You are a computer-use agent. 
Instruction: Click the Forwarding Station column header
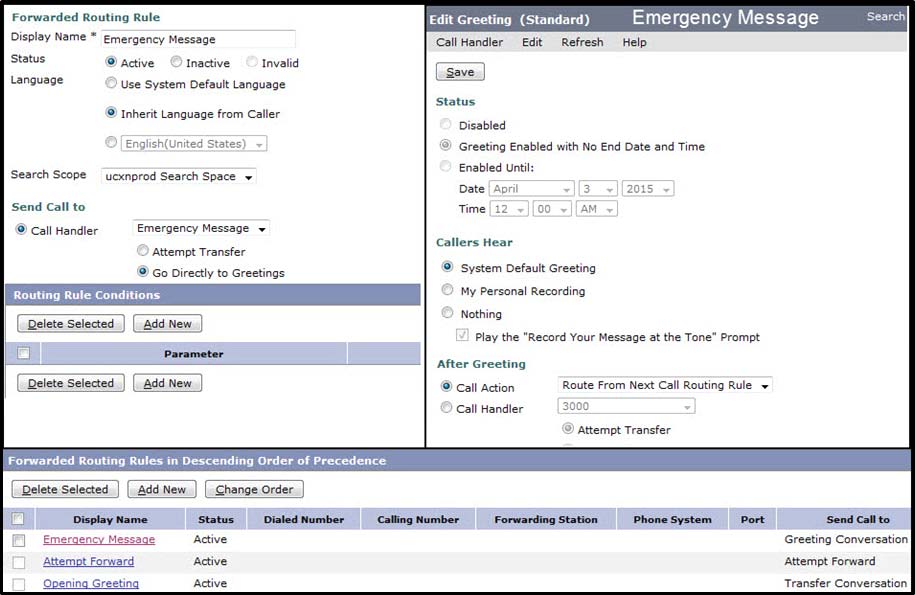click(x=546, y=519)
